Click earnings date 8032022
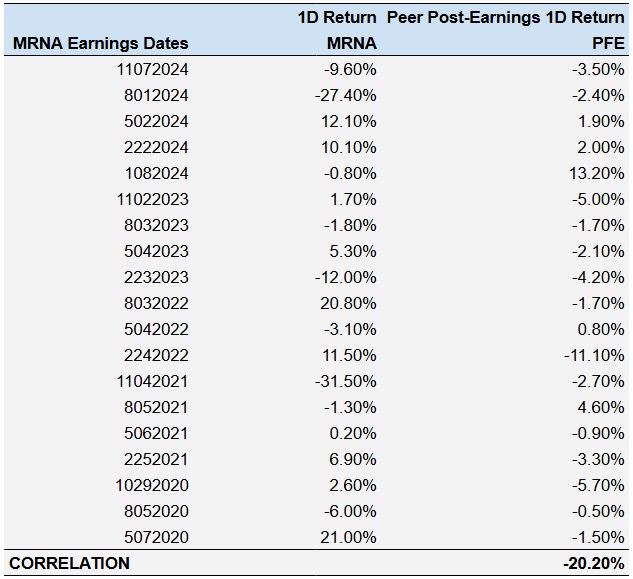 tap(156, 303)
